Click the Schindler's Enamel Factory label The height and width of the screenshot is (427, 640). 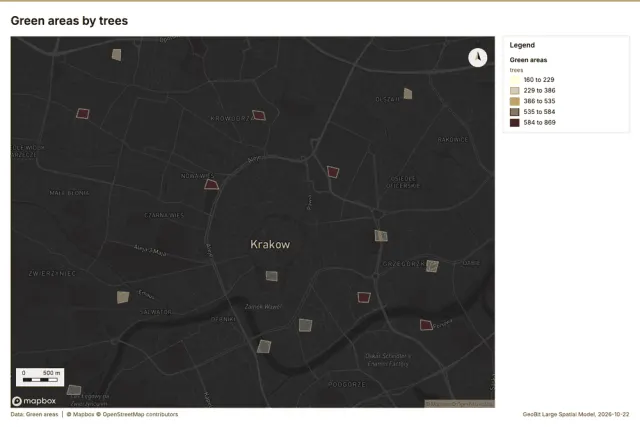388,360
